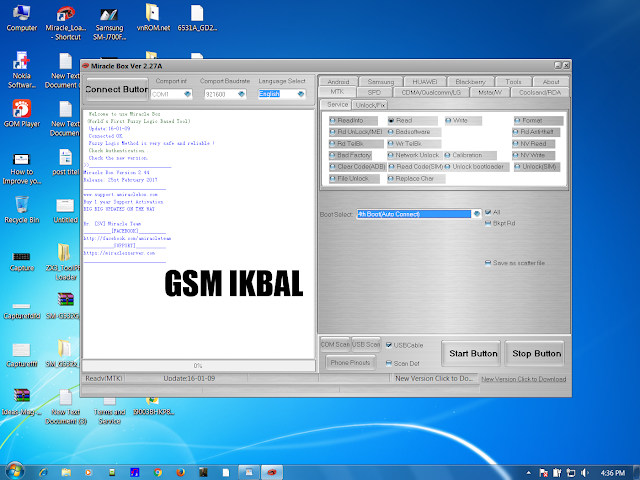Image resolution: width=640 pixels, height=480 pixels.
Task: Open the Nokia Software desktop icon
Action: [x=22, y=69]
